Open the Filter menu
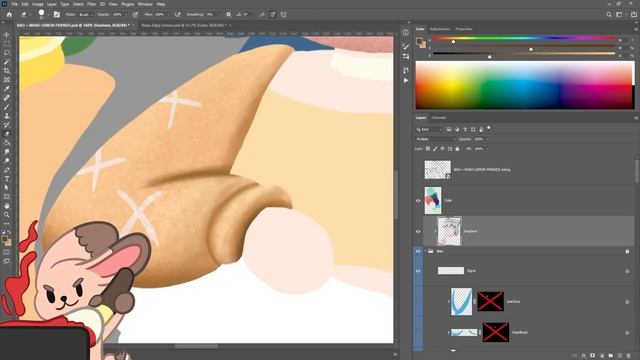This screenshot has height=360, width=640. pyautogui.click(x=91, y=4)
